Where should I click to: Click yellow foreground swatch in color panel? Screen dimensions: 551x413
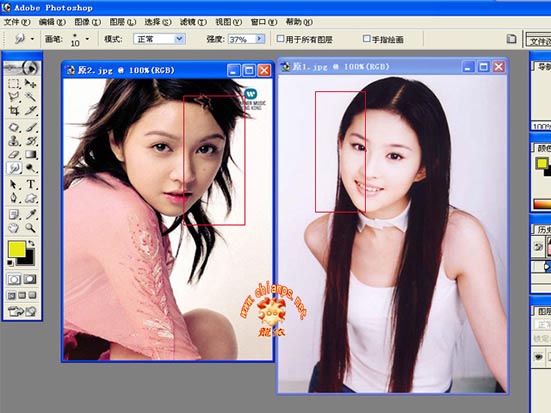tap(541, 163)
